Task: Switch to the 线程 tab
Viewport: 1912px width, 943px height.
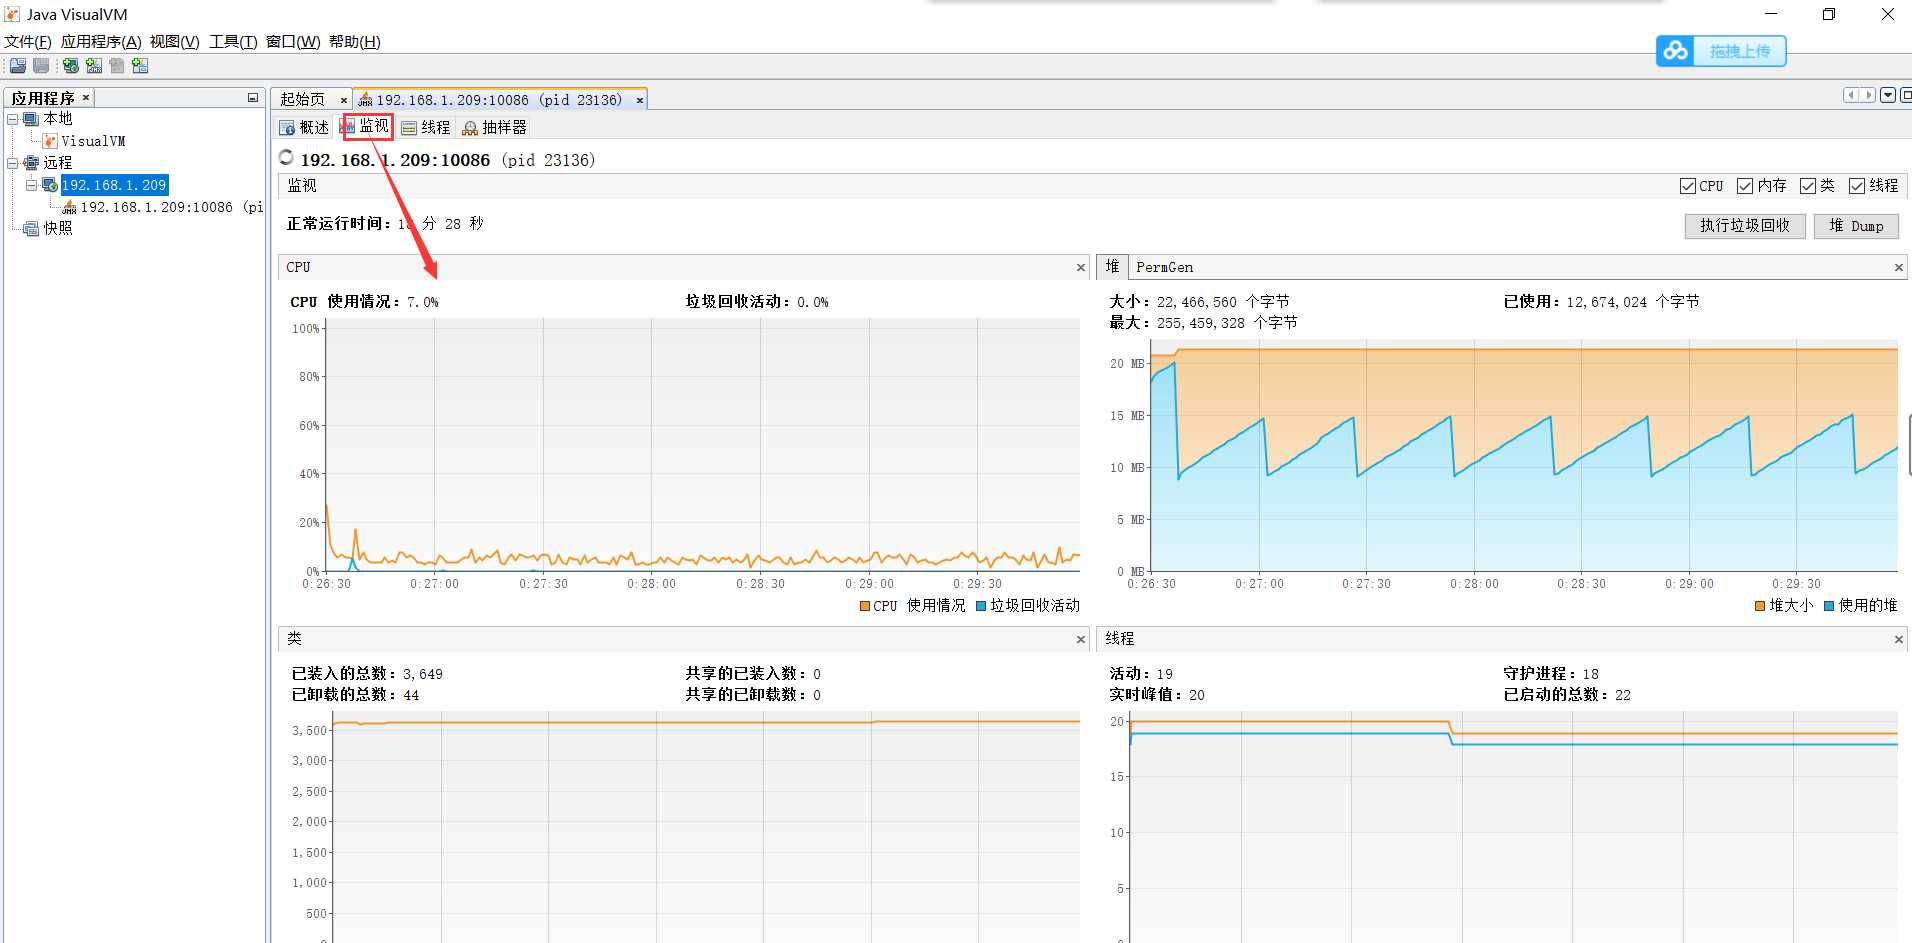Action: click(426, 127)
